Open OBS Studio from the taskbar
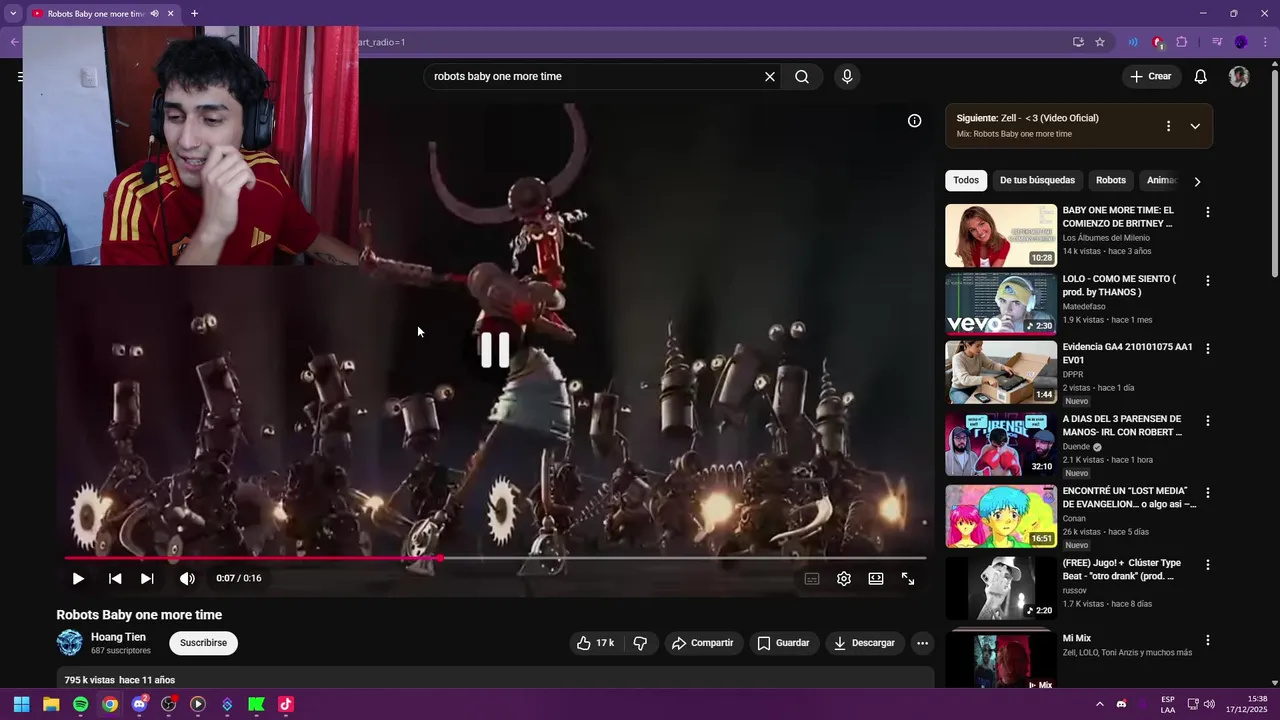Image resolution: width=1280 pixels, height=720 pixels. coord(168,704)
